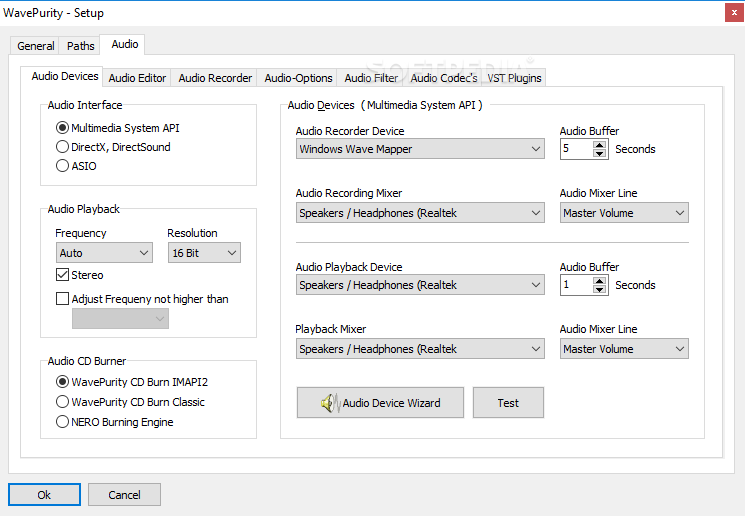Launch the Audio Device Wizard

point(380,403)
